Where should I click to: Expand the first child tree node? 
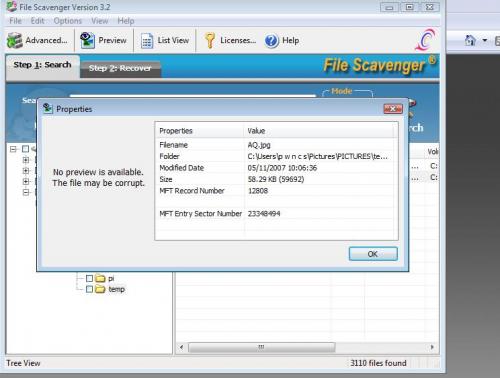tap(26, 160)
